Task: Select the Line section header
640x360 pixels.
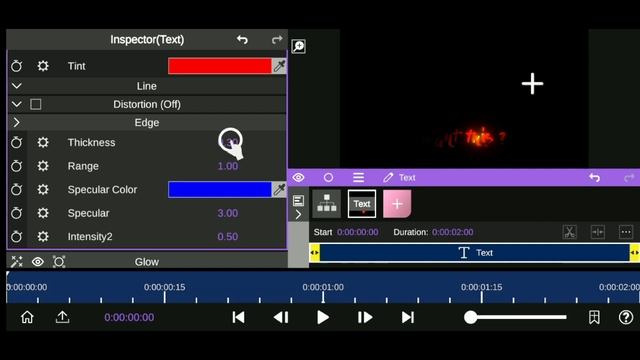Action: coord(147,86)
